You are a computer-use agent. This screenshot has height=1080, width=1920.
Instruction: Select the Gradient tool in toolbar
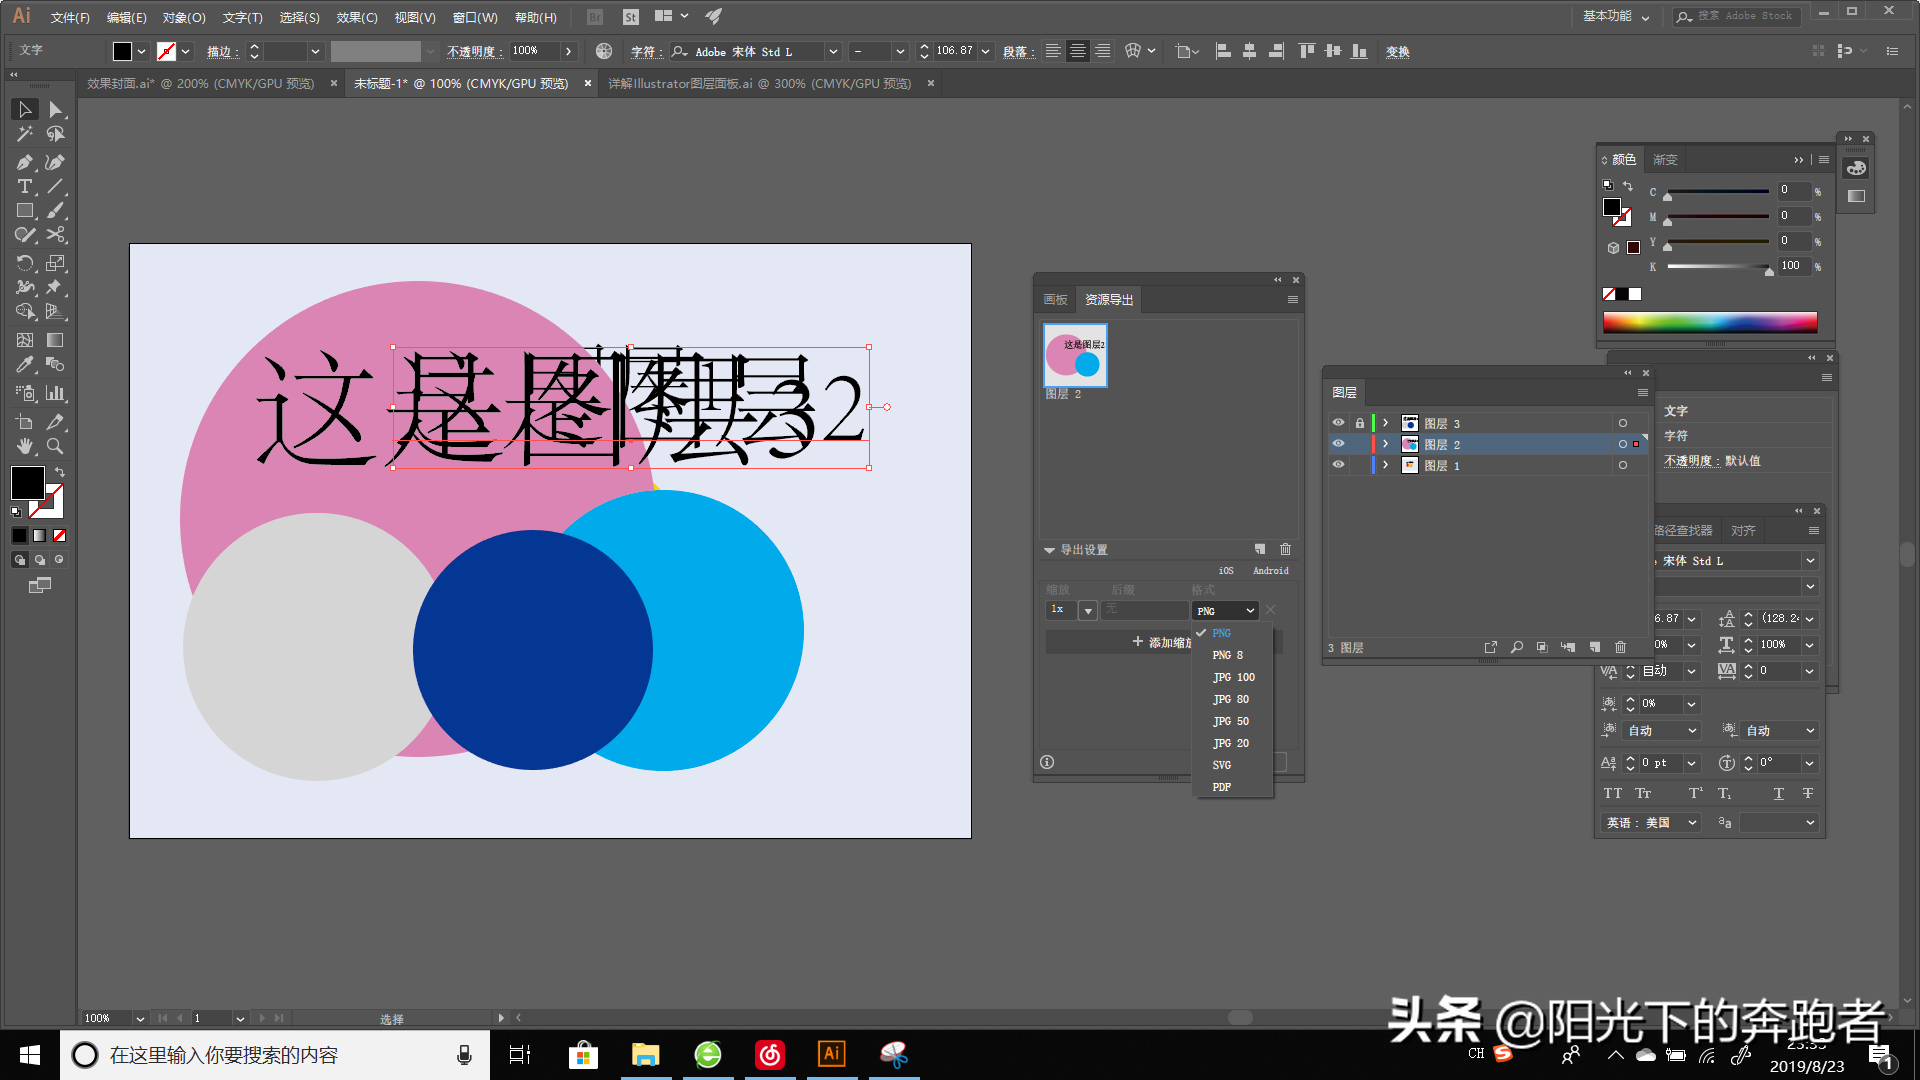pyautogui.click(x=54, y=342)
